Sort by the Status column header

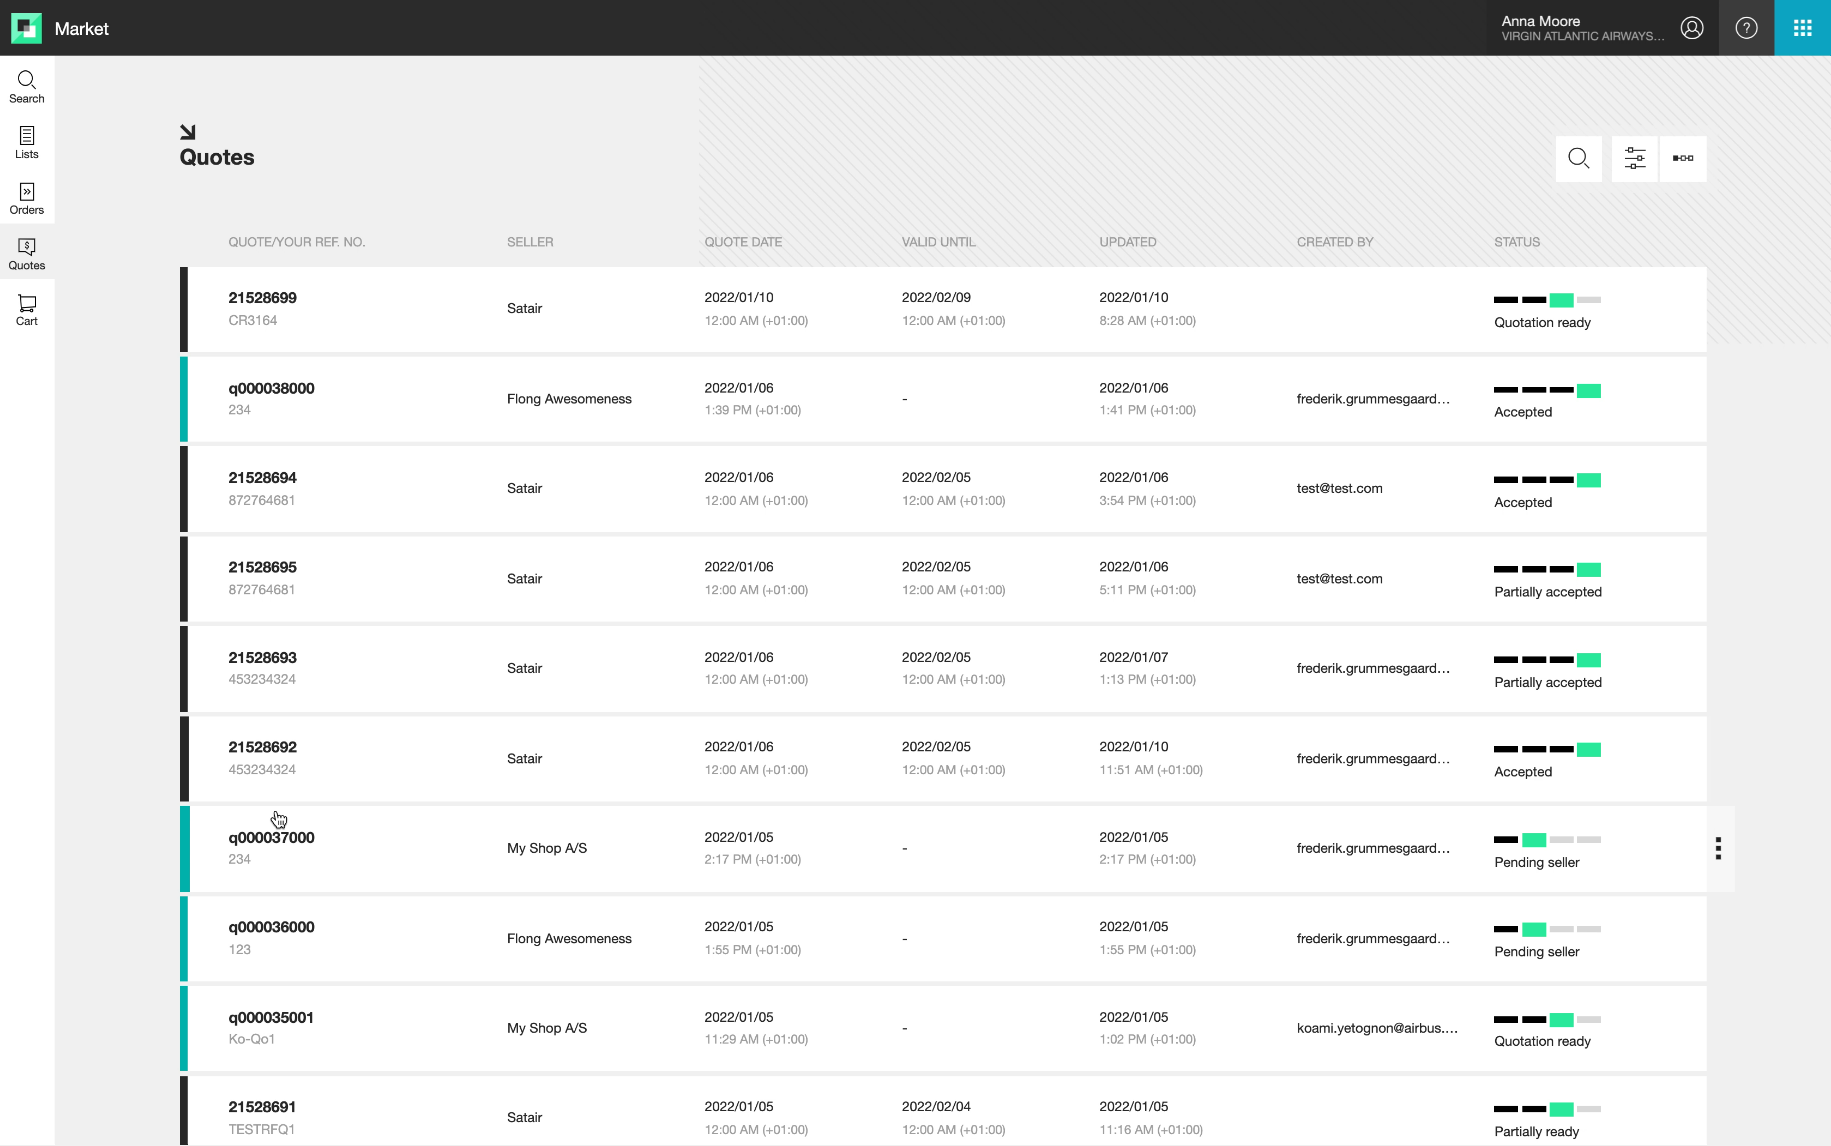[x=1516, y=242]
